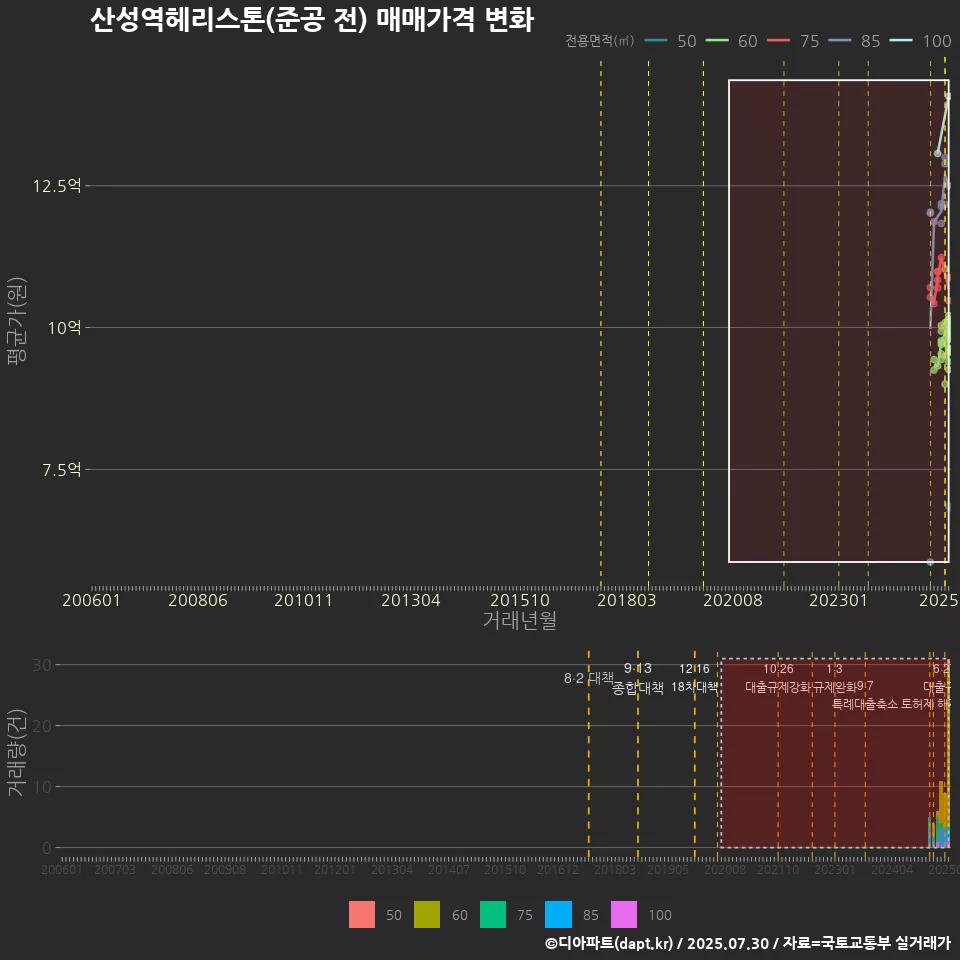Click volume chart's 201612 date label
This screenshot has height=960, width=960.
558,869
